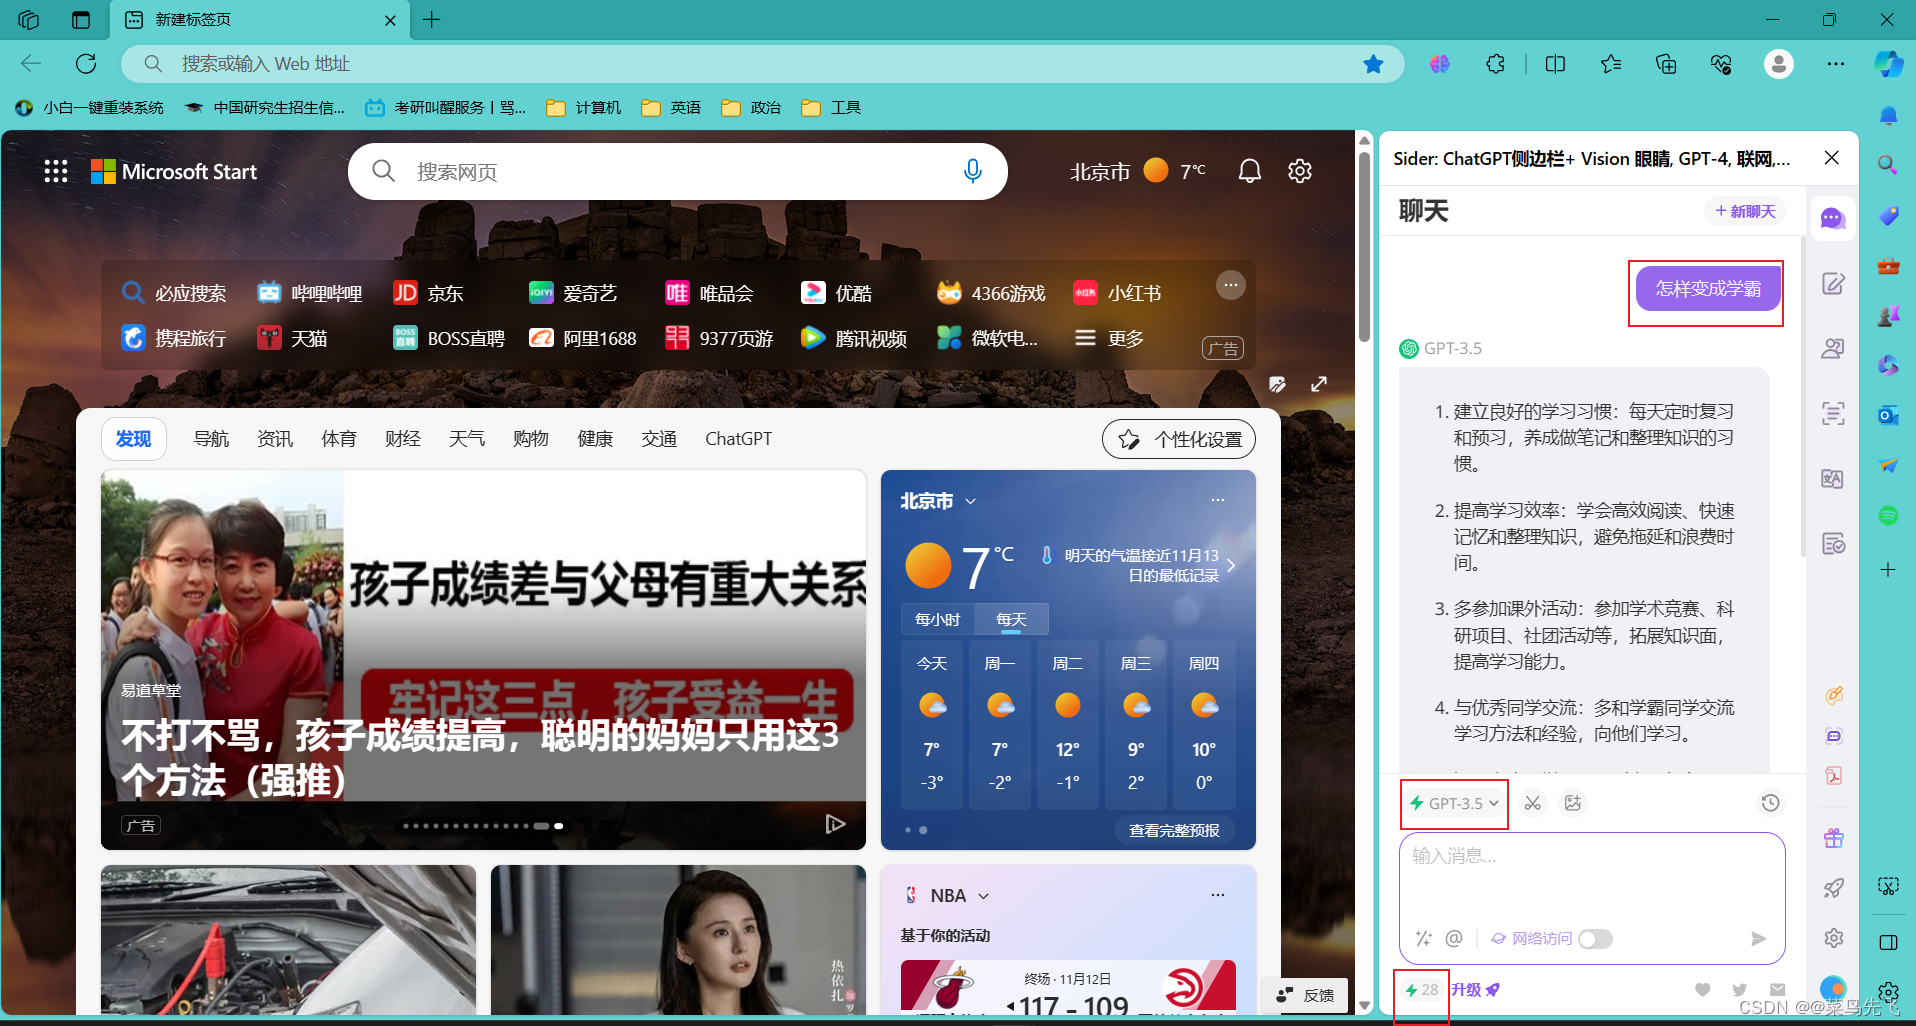Open collections icon in toolbar

tap(1666, 64)
